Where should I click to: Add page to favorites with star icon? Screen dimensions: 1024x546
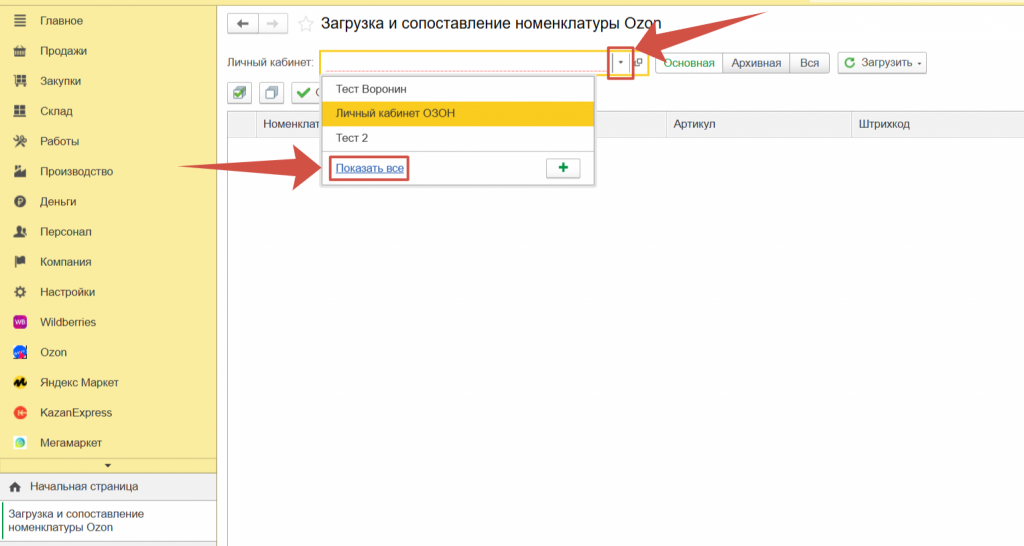click(305, 23)
